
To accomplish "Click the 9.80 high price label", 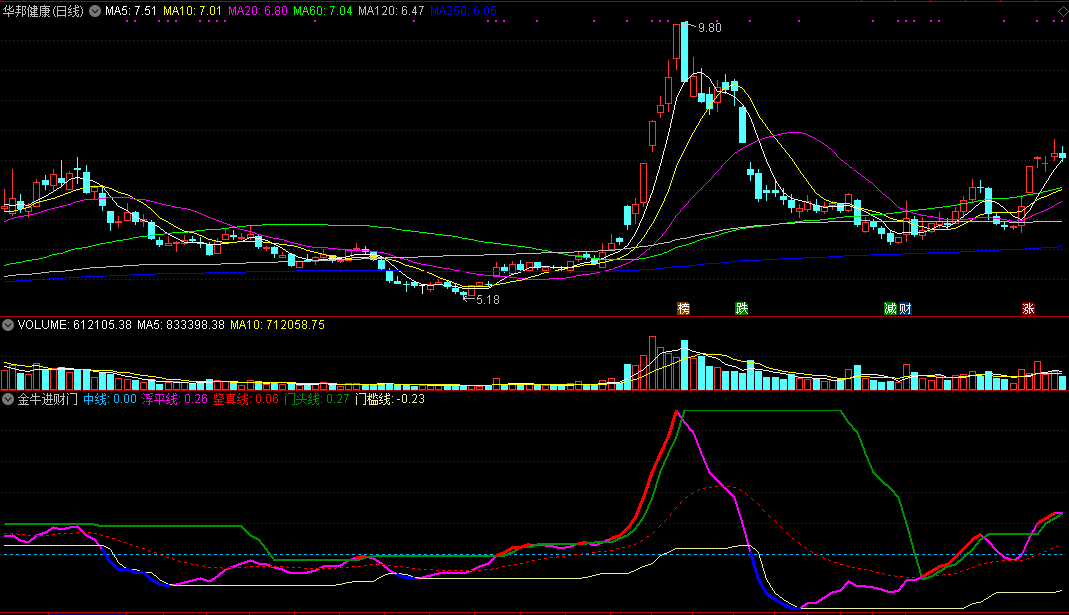I will pyautogui.click(x=710, y=28).
